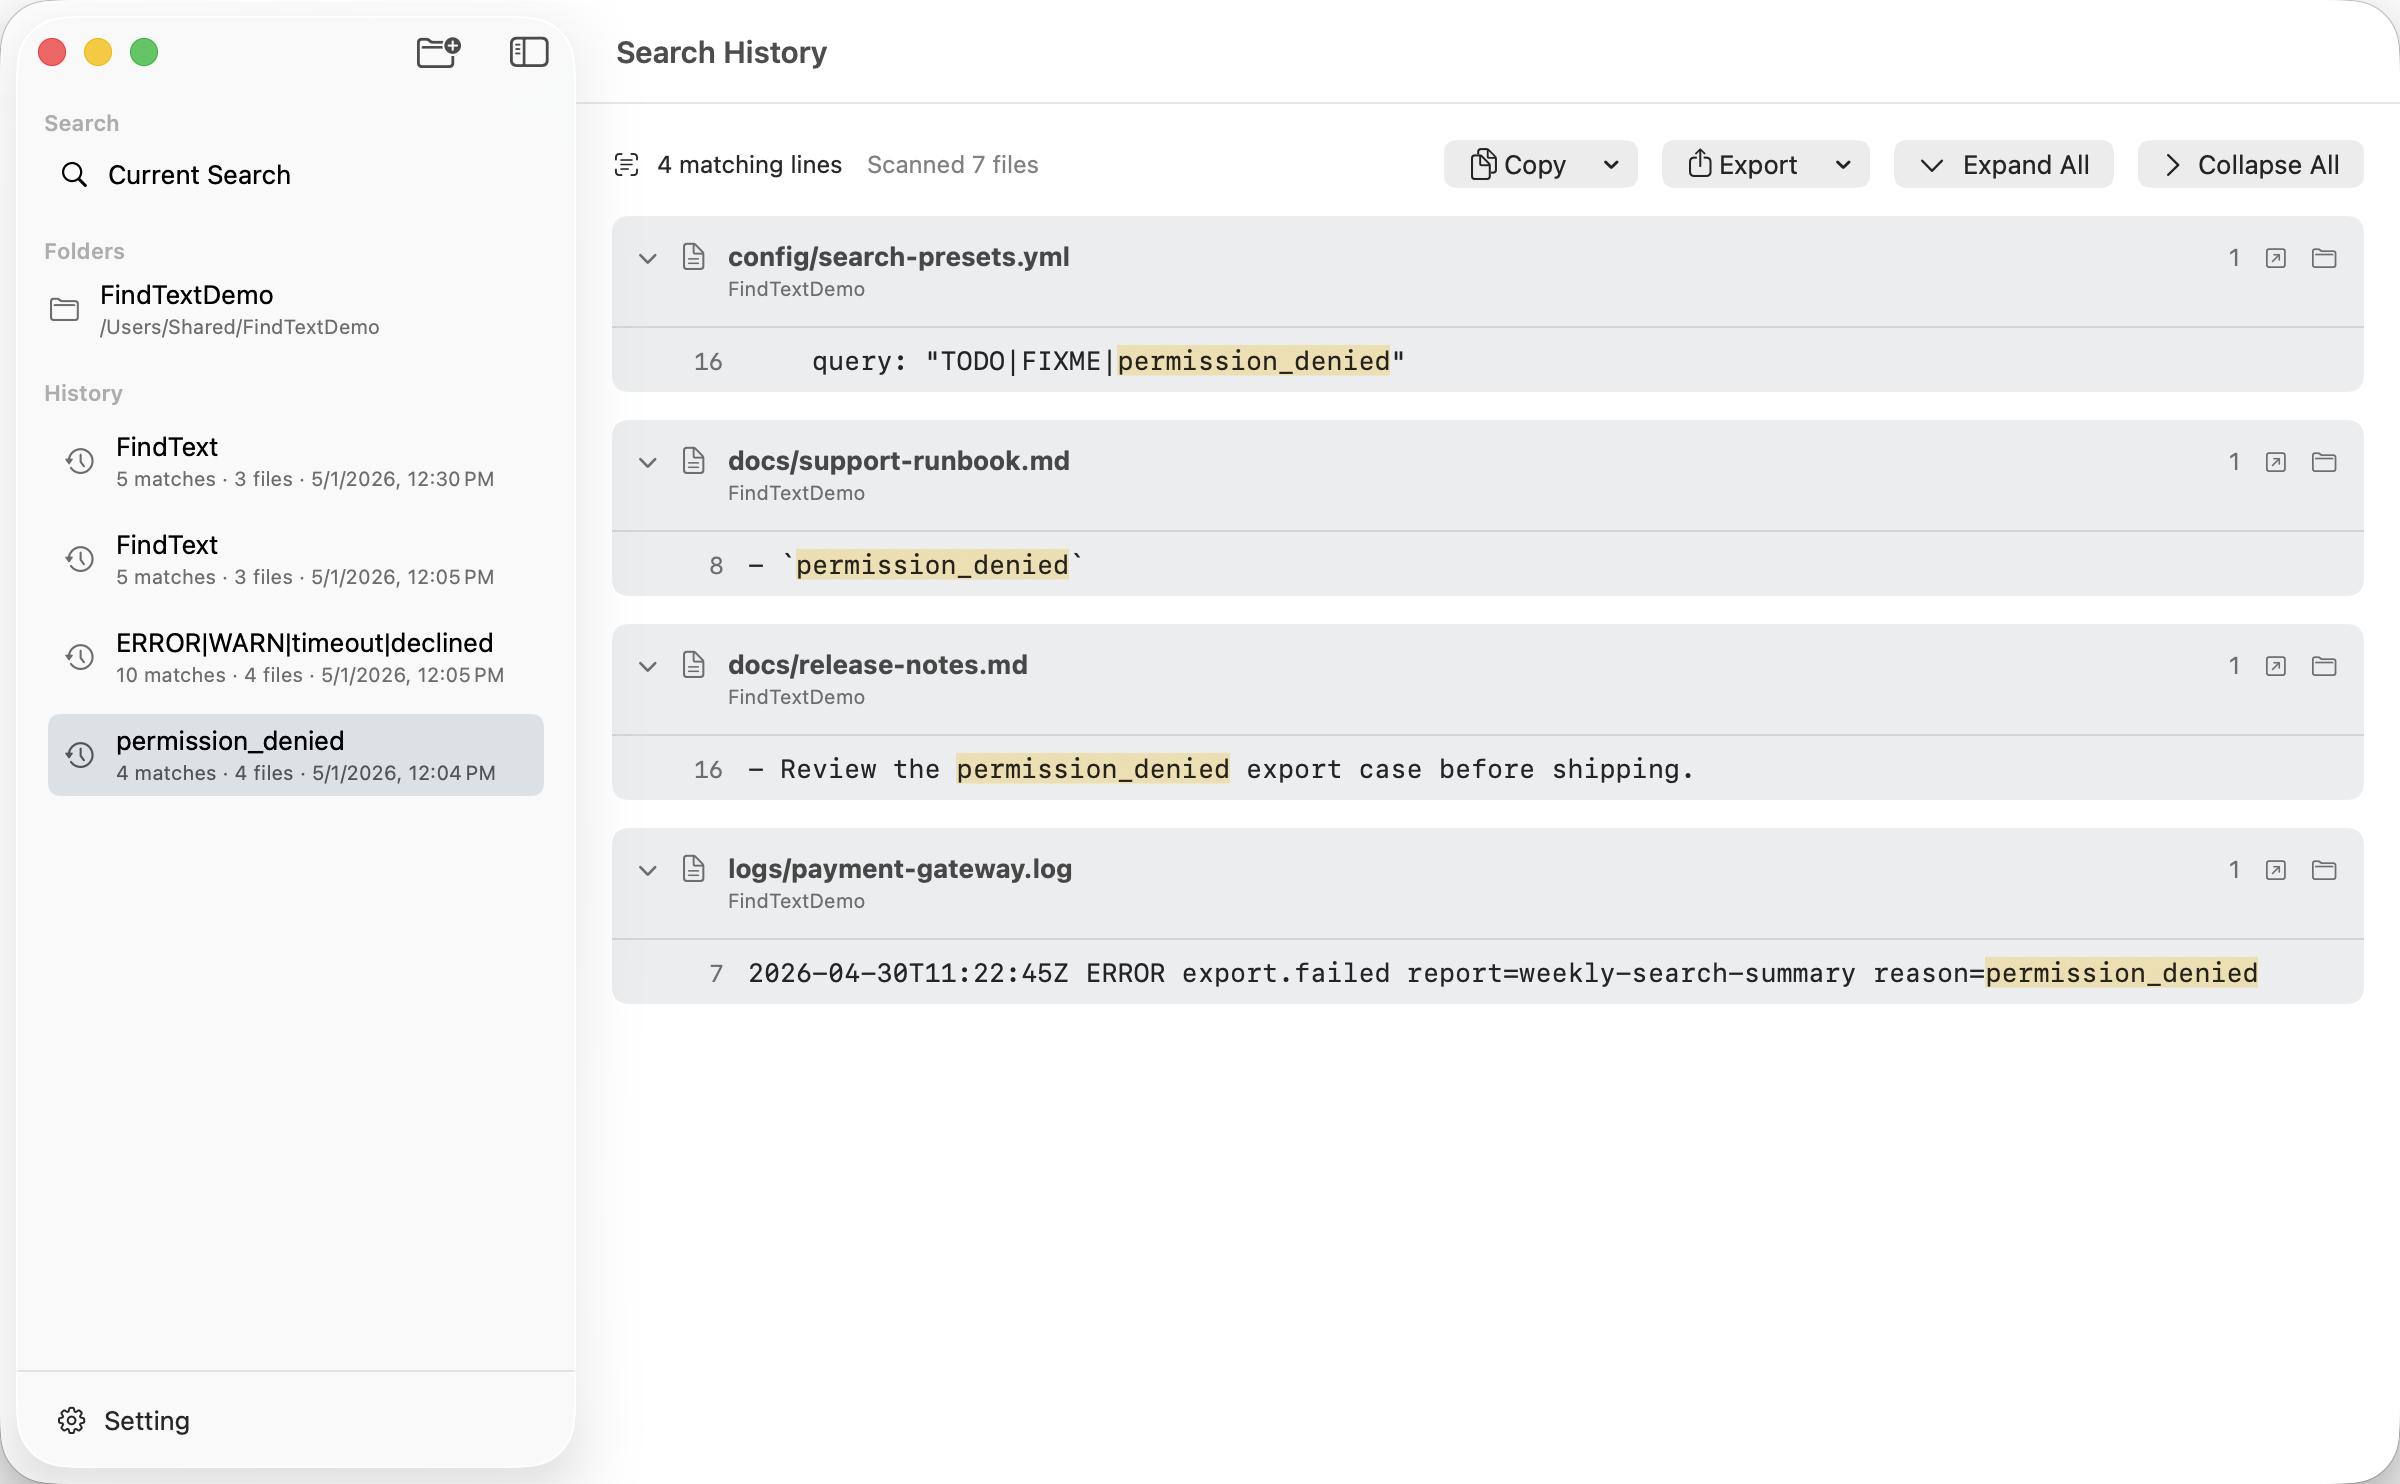The image size is (2400, 1484).
Task: Click the Setting gear icon
Action: [x=72, y=1421]
